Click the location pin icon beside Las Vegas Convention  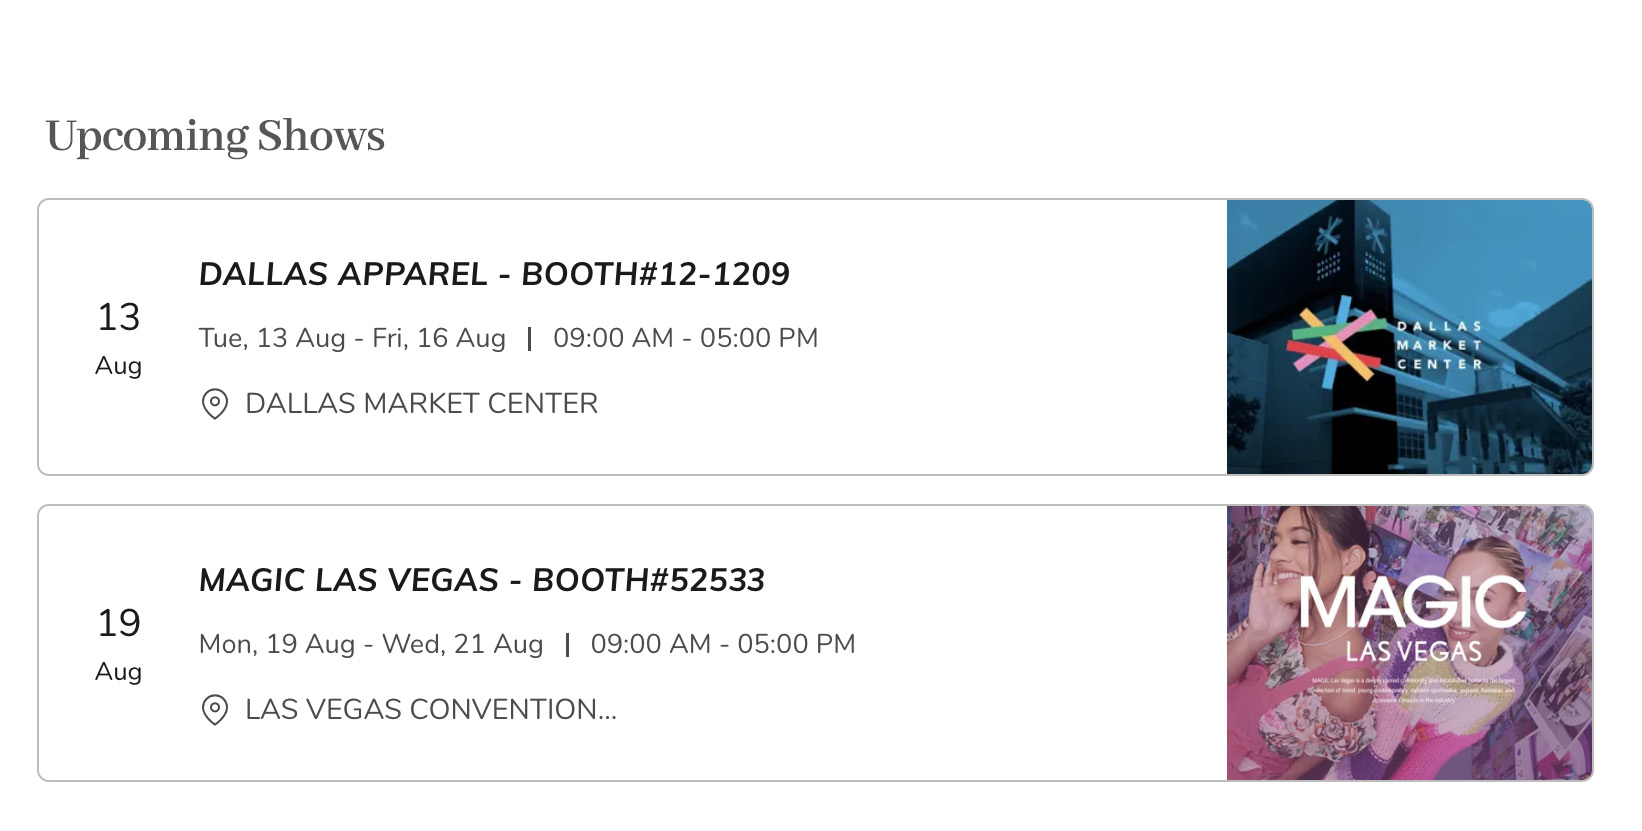214,710
